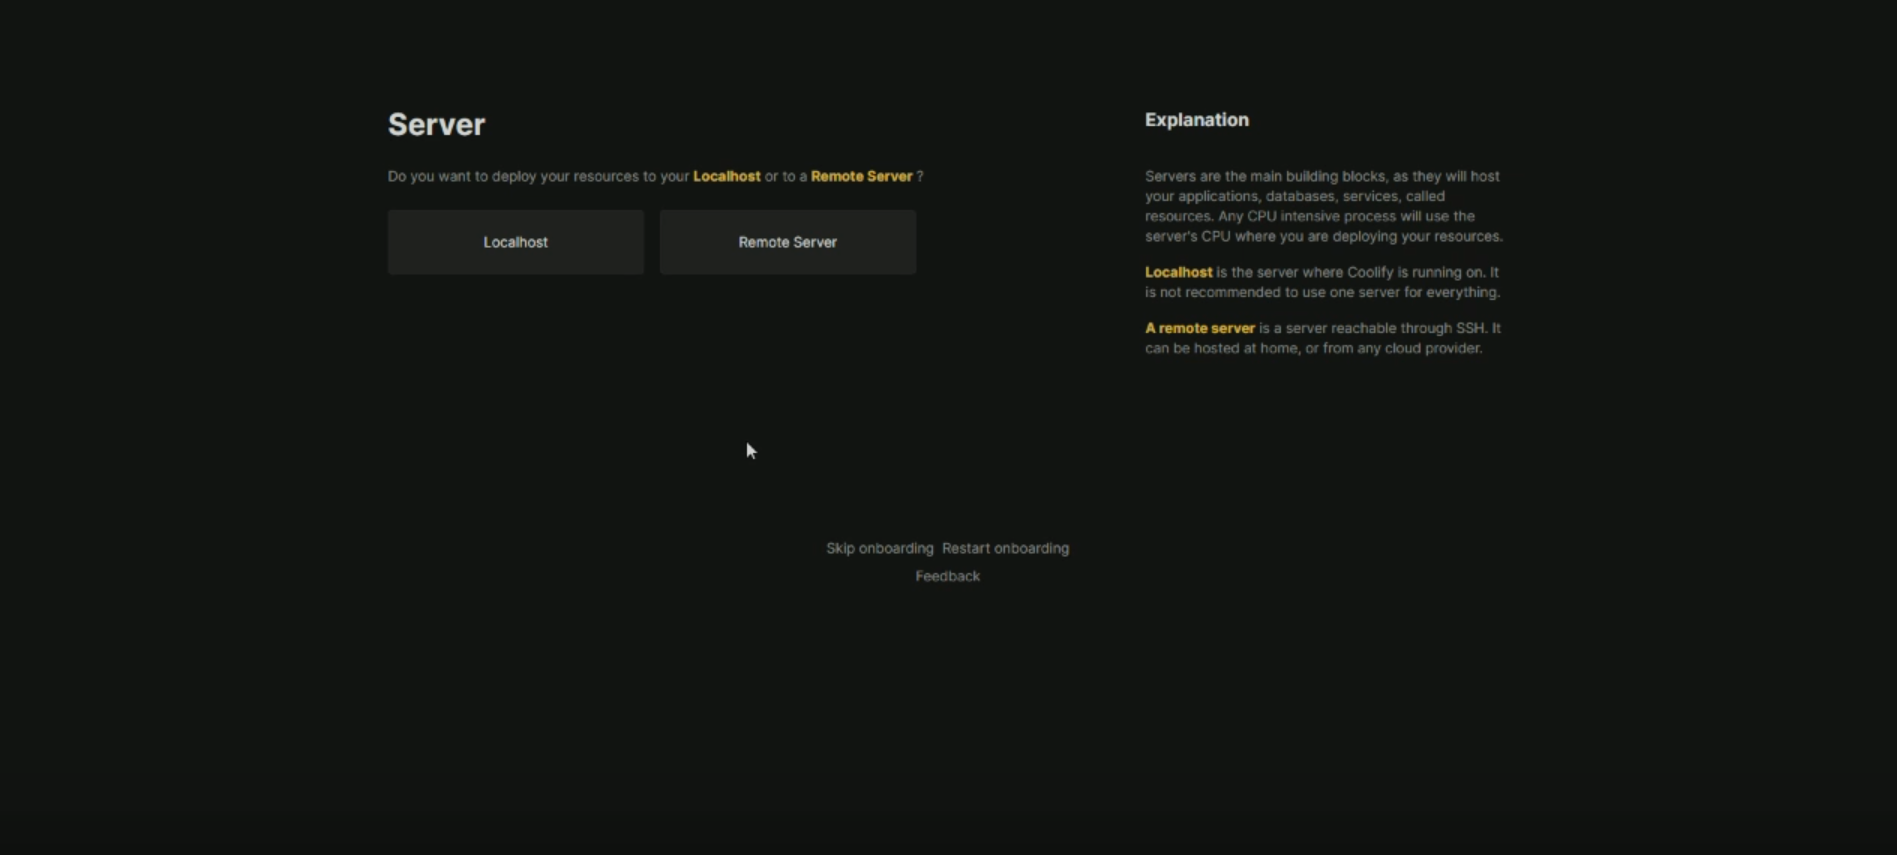Choose the Localhost deployment button
This screenshot has width=1897, height=855.
coord(515,242)
